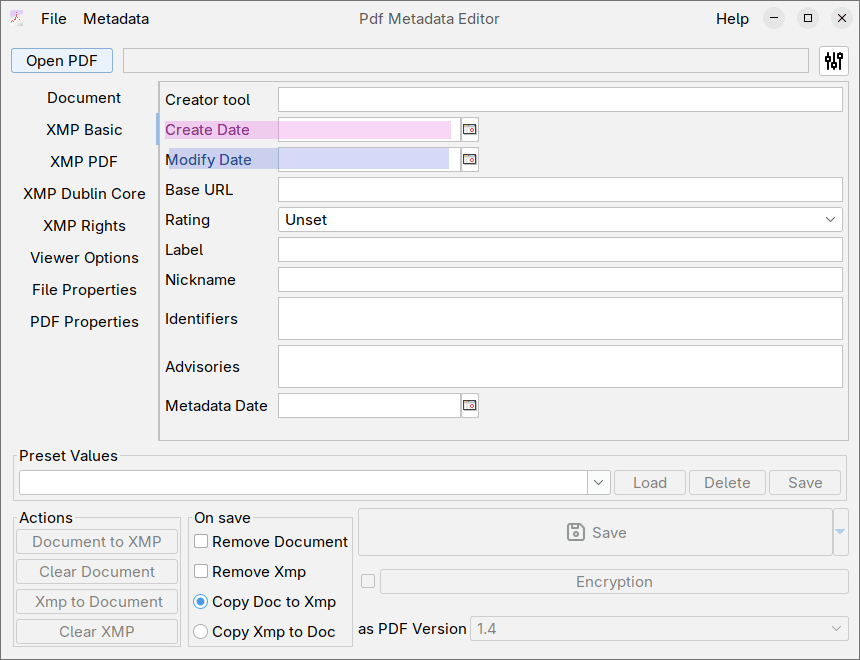Enable the Remove Document checkbox
The image size is (860, 660).
[x=200, y=540]
